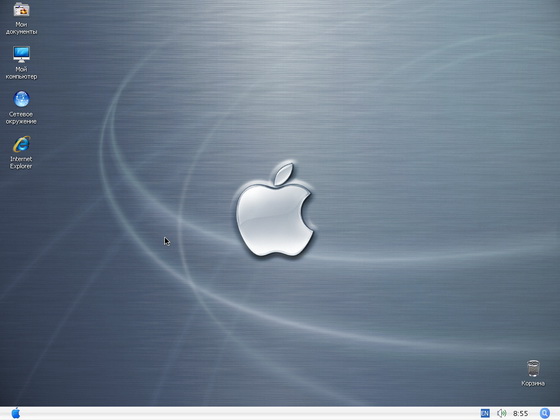Open the Apple-logo Start menu button
The height and width of the screenshot is (420, 560).
16,413
